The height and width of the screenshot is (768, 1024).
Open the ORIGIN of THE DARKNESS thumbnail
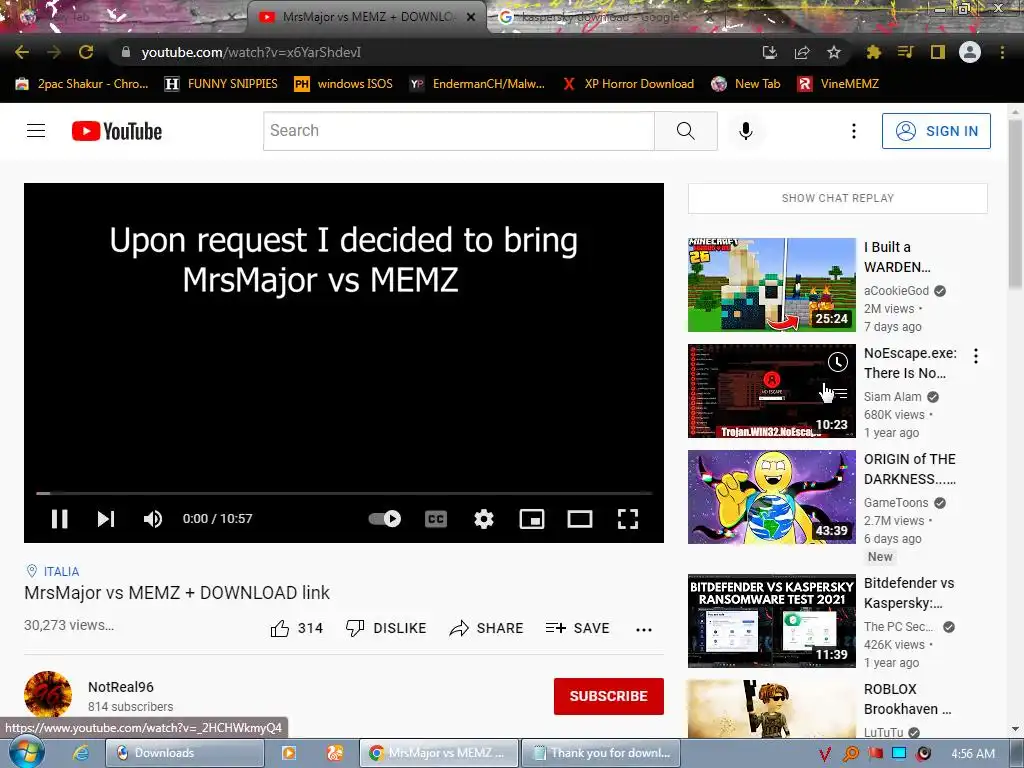click(x=771, y=497)
